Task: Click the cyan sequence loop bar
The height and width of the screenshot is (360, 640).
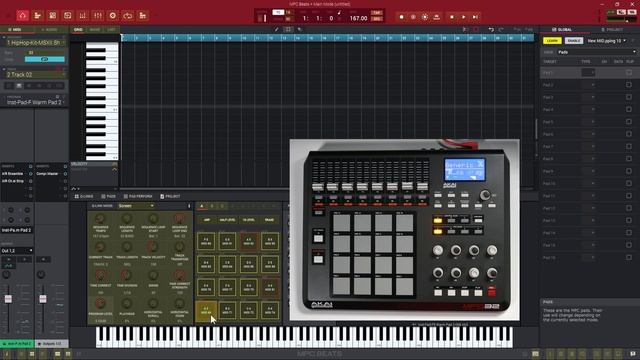Action: click(44, 59)
